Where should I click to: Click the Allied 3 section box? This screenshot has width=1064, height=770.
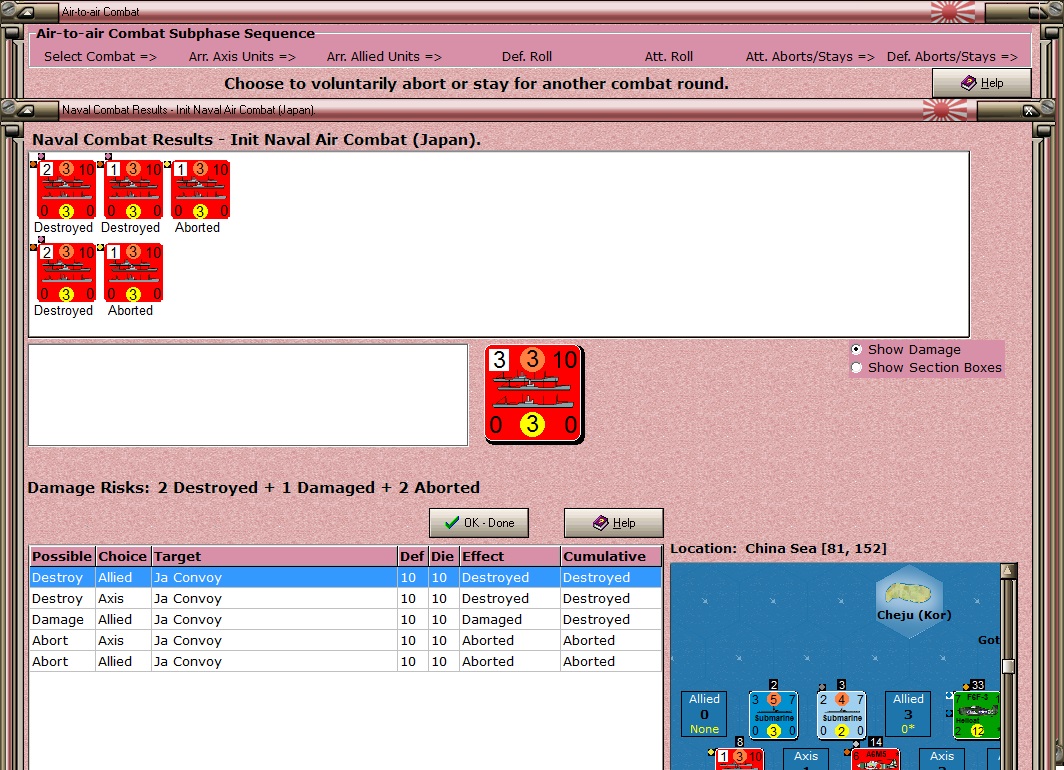coord(908,714)
